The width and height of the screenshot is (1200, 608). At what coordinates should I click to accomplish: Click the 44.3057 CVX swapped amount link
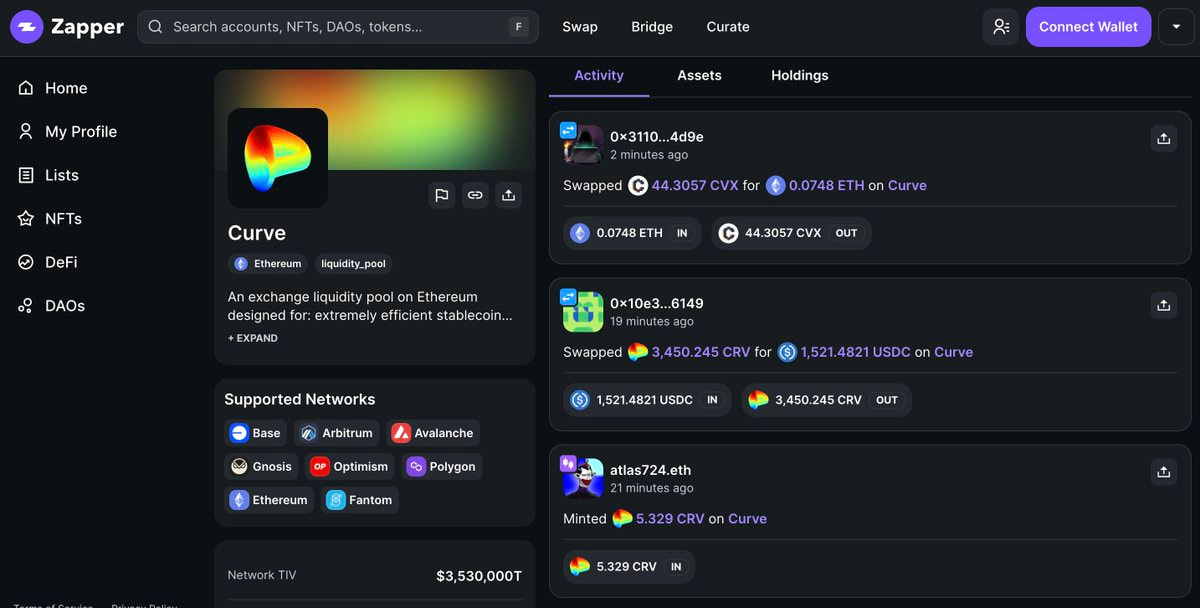click(685, 185)
